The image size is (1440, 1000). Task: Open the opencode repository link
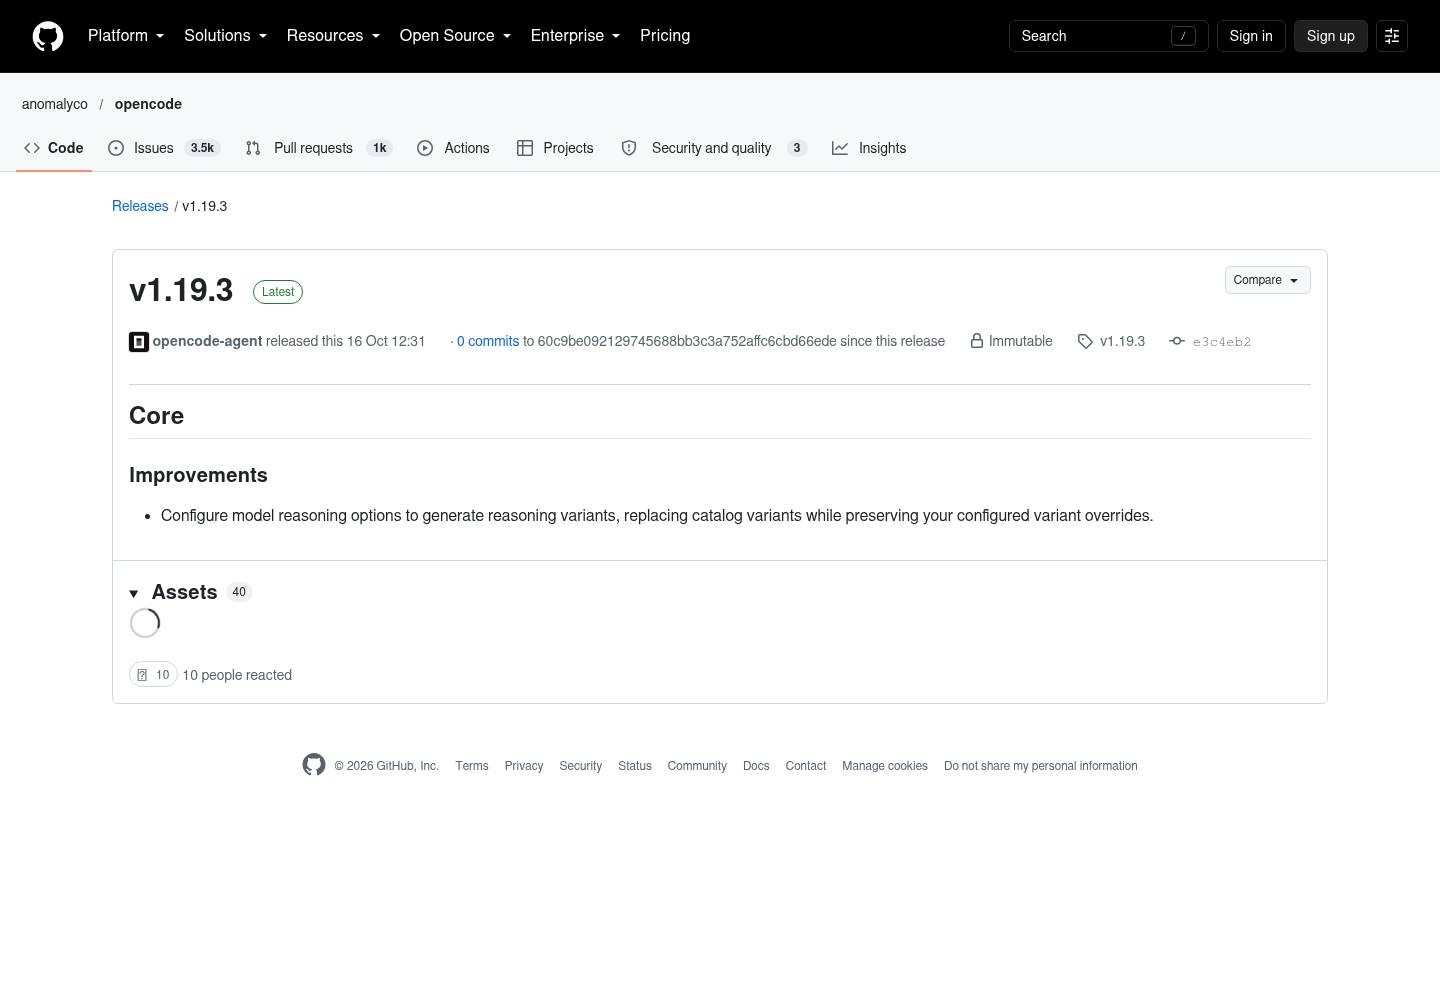(x=148, y=104)
